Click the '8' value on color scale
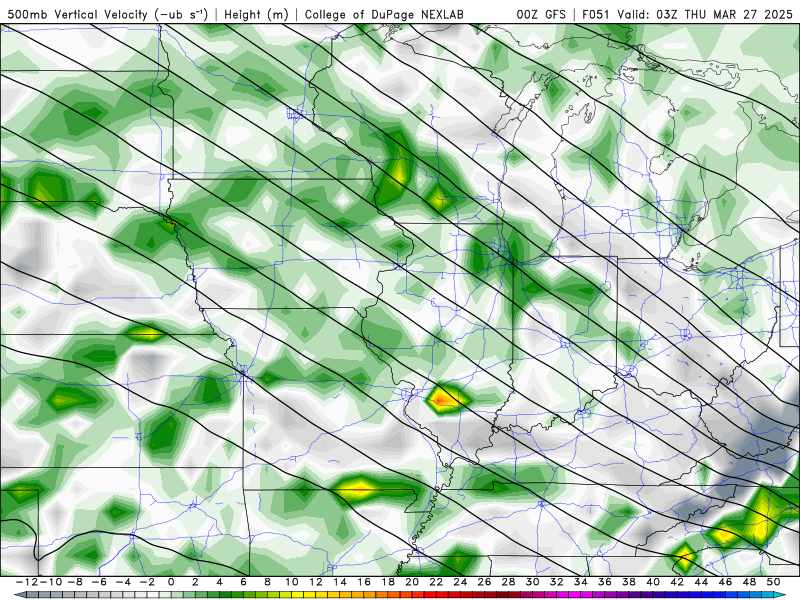The width and height of the screenshot is (800, 600). (267, 582)
